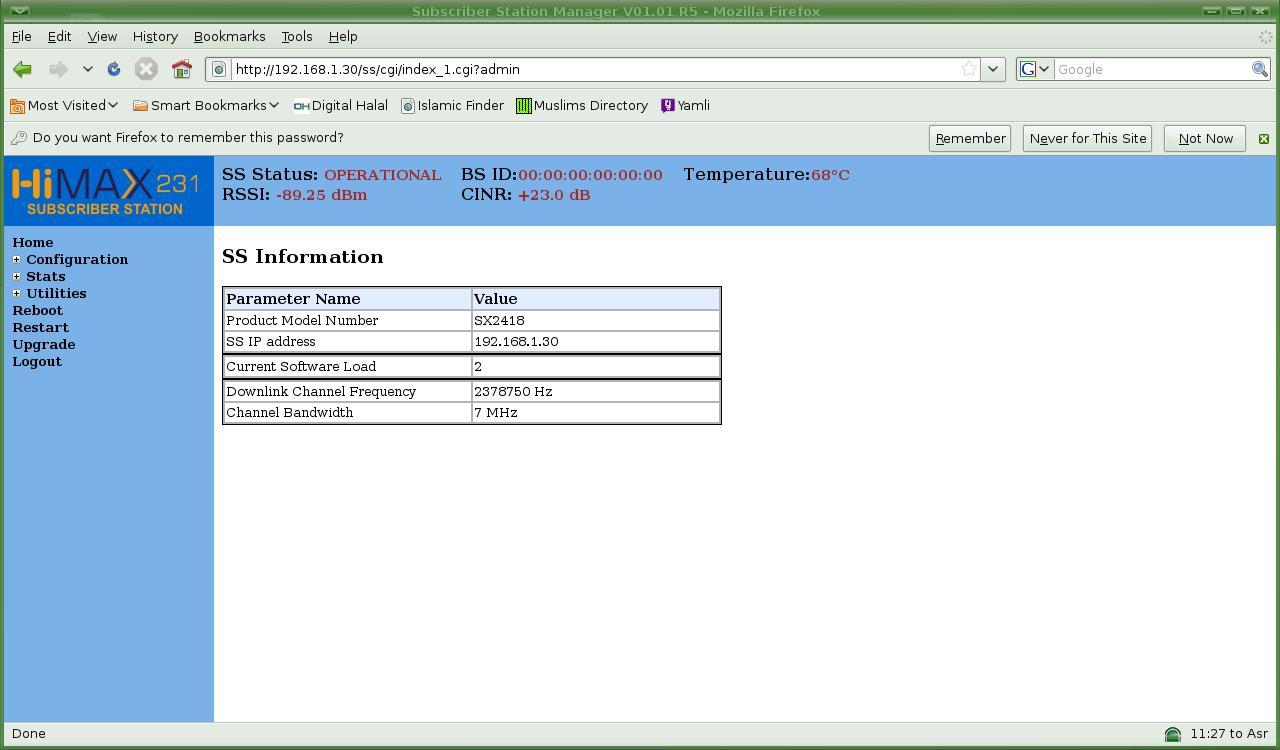This screenshot has width=1280, height=750.
Task: Open the Yamli bookmark
Action: coord(685,105)
